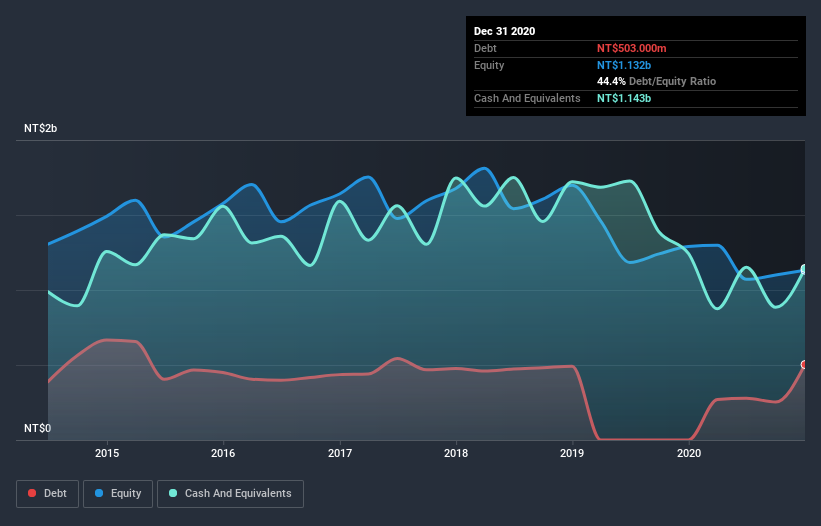Toggle the Cash And Equivalents legend series
Screen dimensions: 821x526
pos(230,494)
